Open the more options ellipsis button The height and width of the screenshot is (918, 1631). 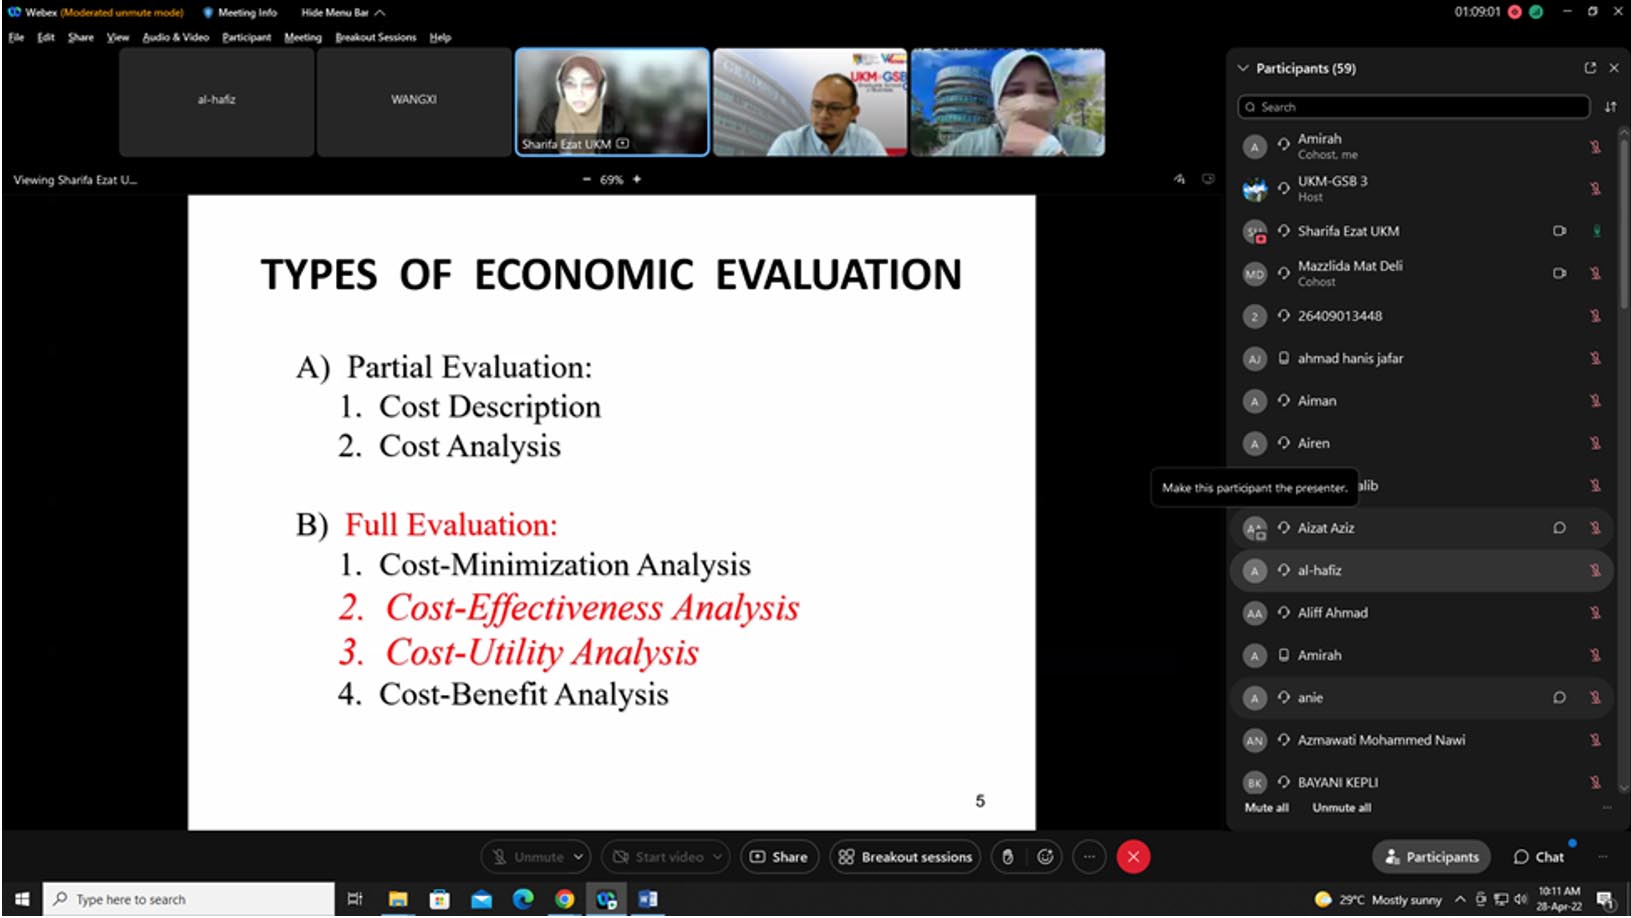click(1089, 857)
